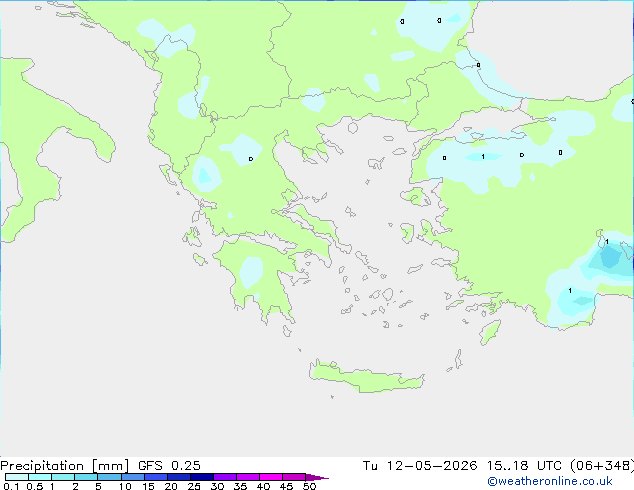Viewport: 634px width, 490px height.
Task: Click the '40' legend scale label
Action: (x=263, y=486)
